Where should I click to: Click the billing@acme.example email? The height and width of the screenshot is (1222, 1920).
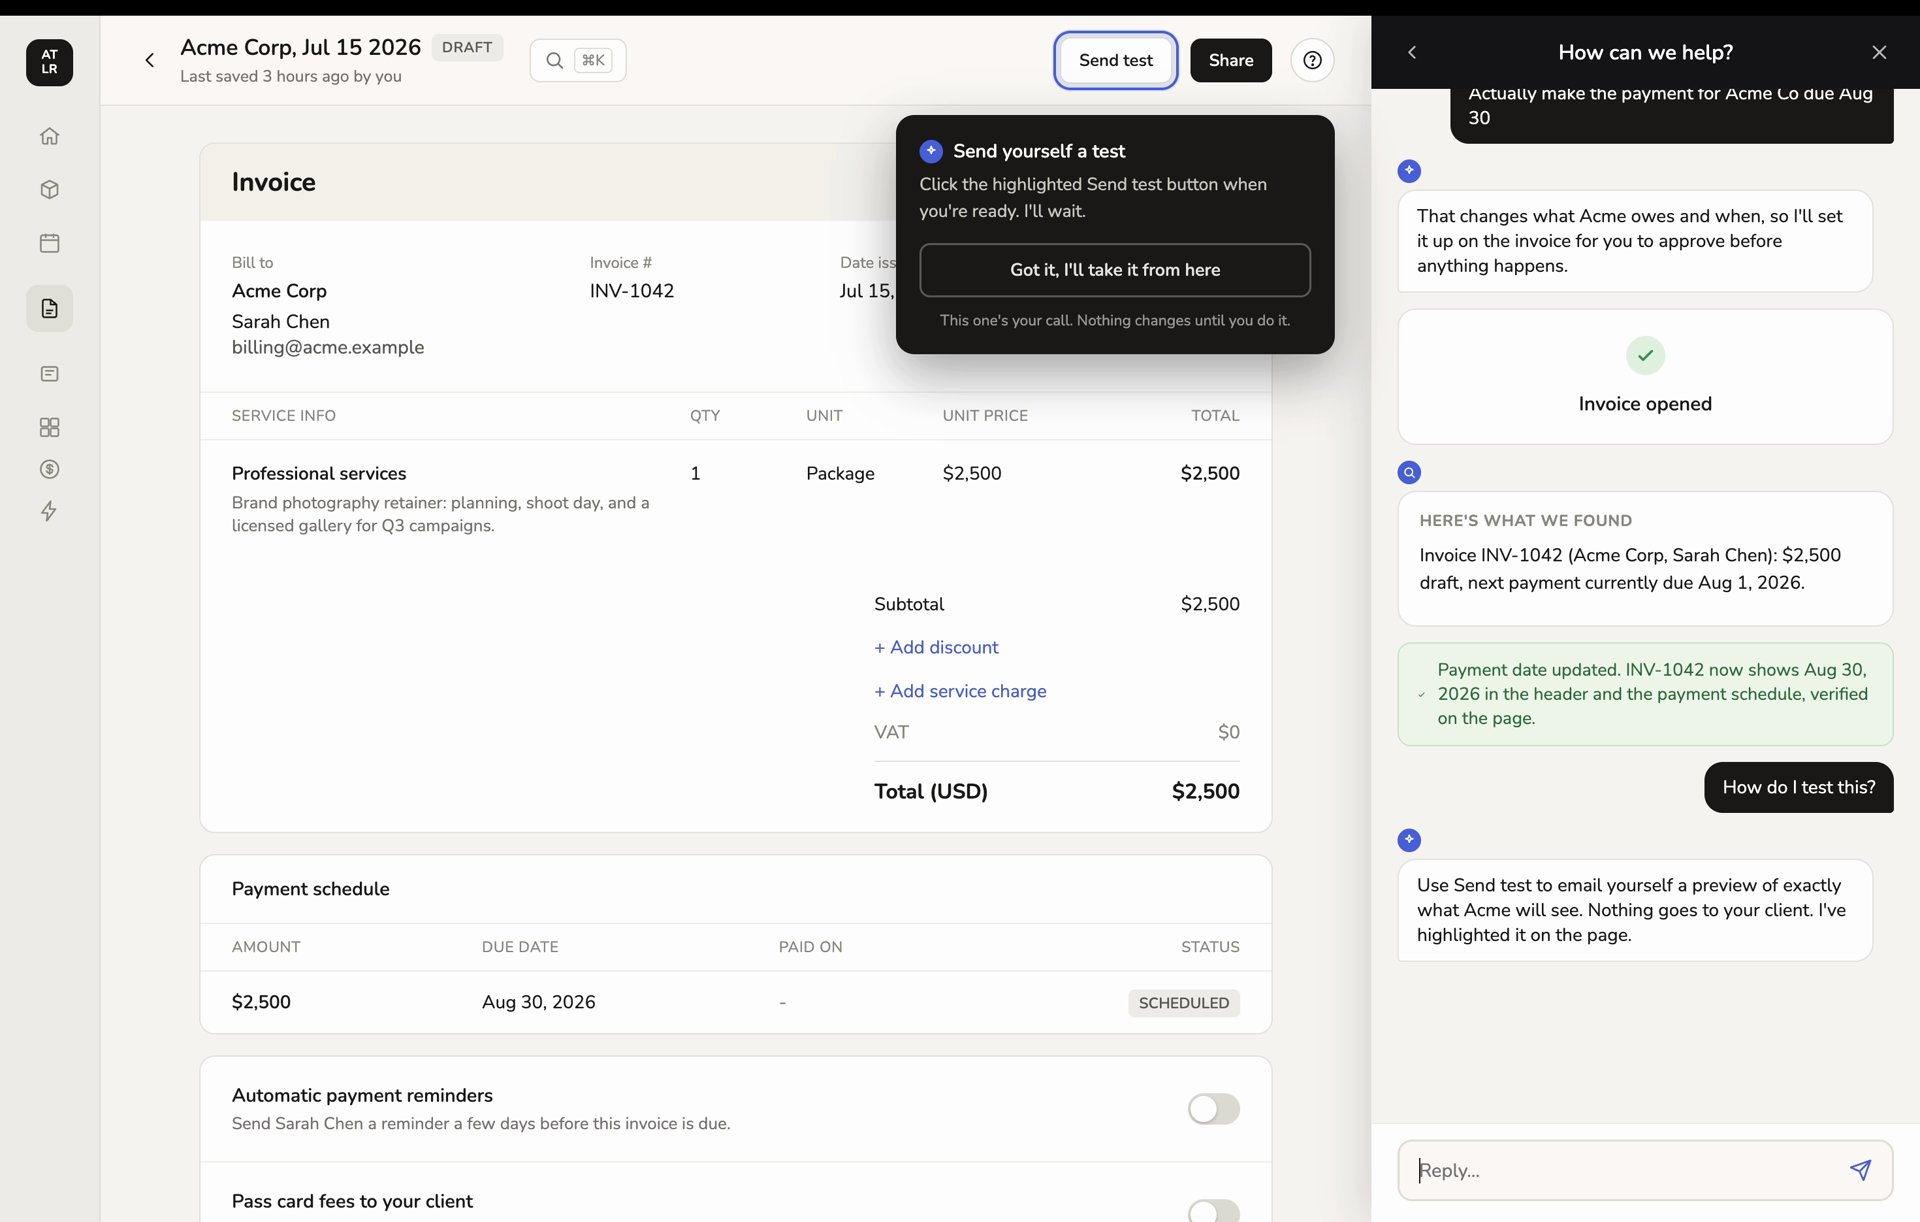[328, 347]
